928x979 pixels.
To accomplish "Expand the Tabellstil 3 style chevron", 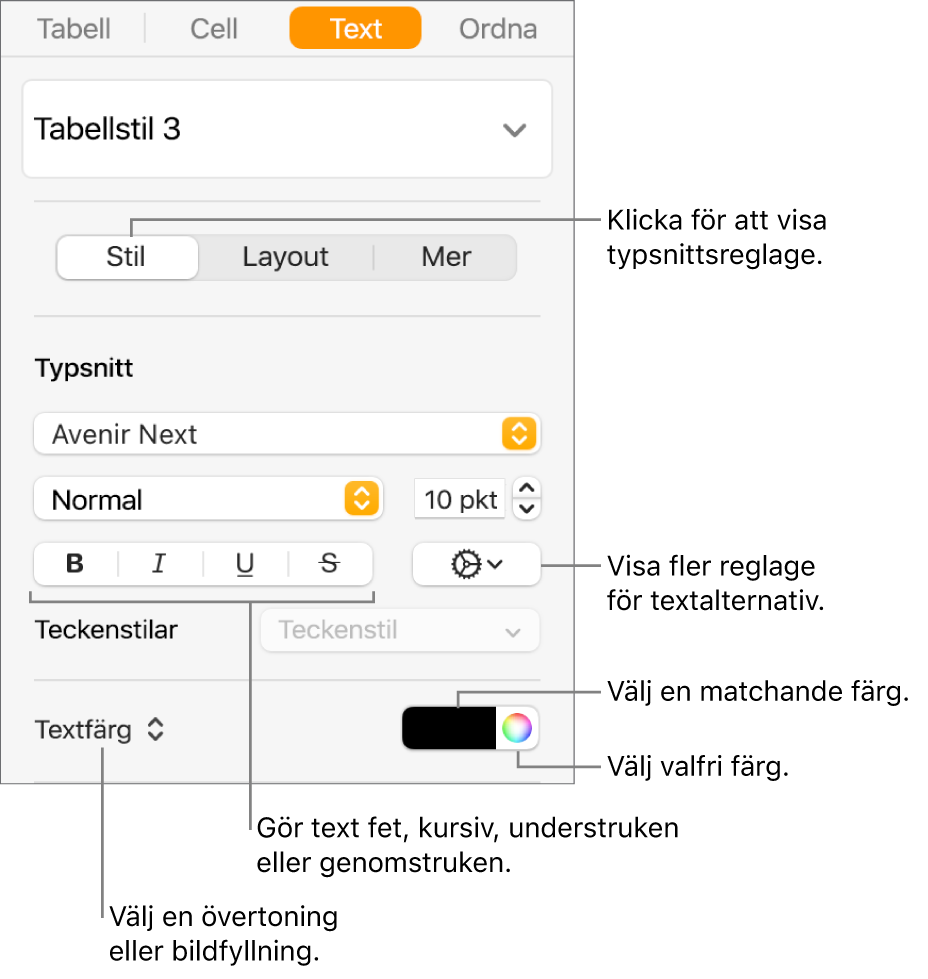I will point(514,130).
